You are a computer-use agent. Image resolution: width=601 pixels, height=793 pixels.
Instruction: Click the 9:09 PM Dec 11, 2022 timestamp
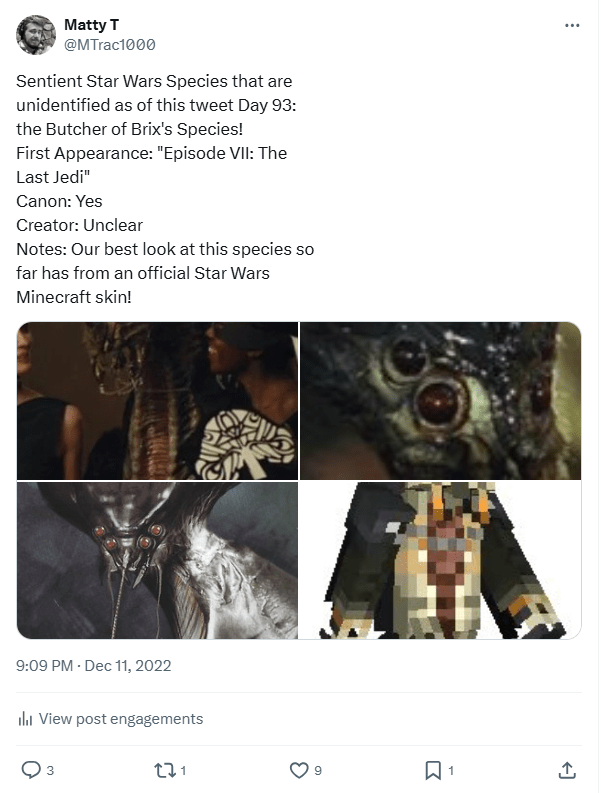click(x=94, y=665)
